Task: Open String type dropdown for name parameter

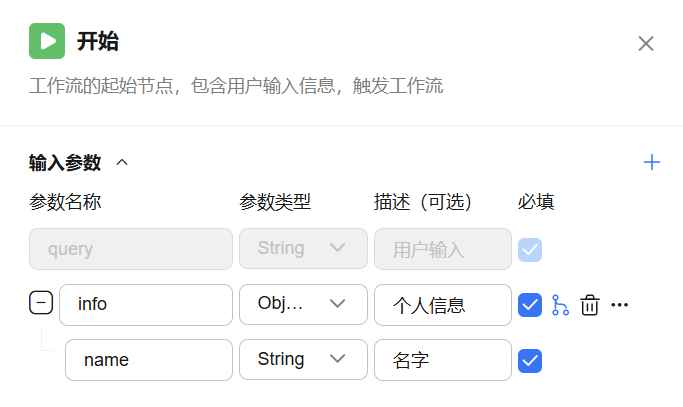Action: pyautogui.click(x=303, y=359)
